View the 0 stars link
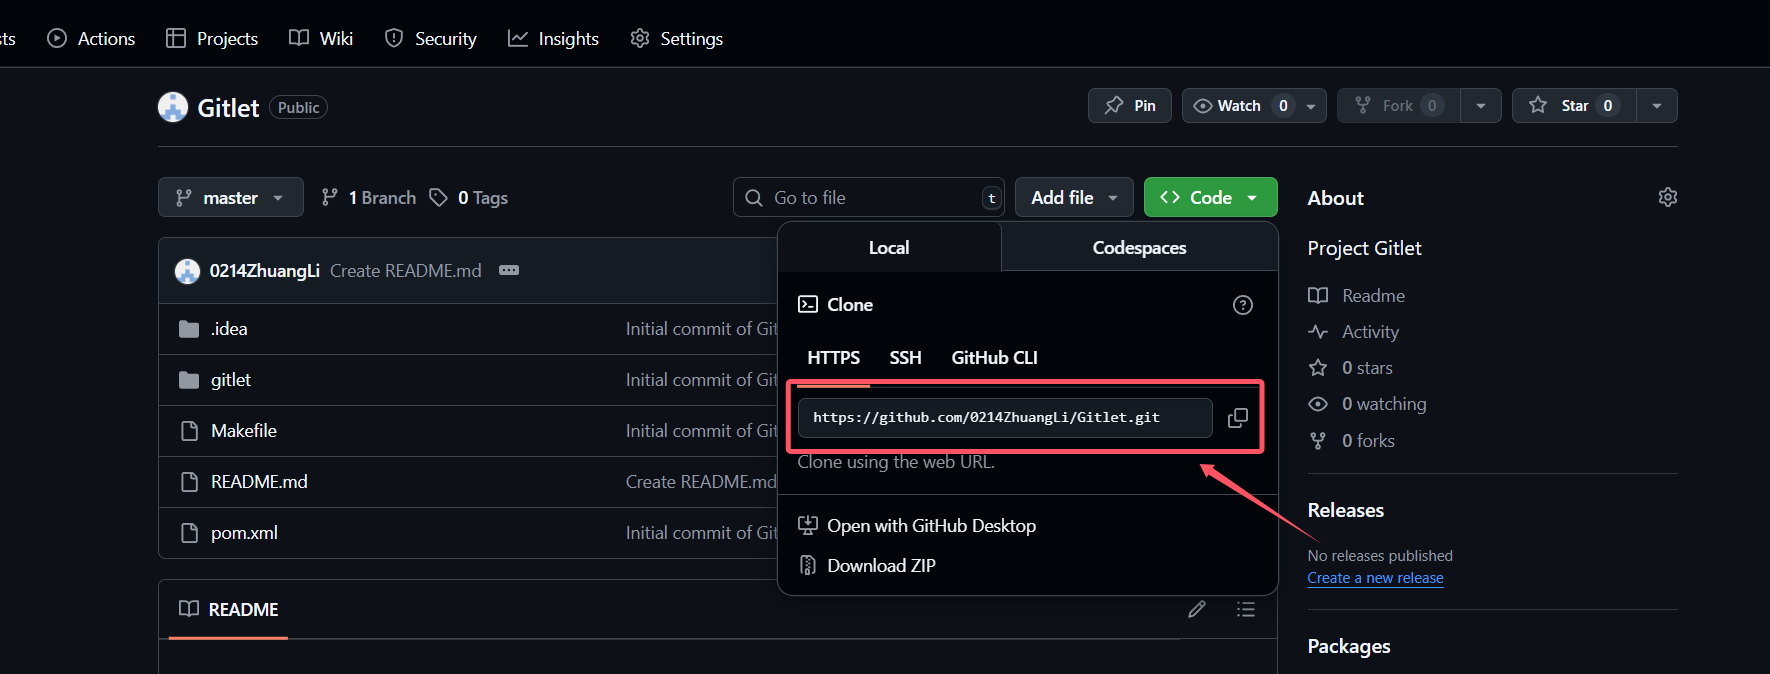Screen dimensions: 1770x674 coord(1351,368)
